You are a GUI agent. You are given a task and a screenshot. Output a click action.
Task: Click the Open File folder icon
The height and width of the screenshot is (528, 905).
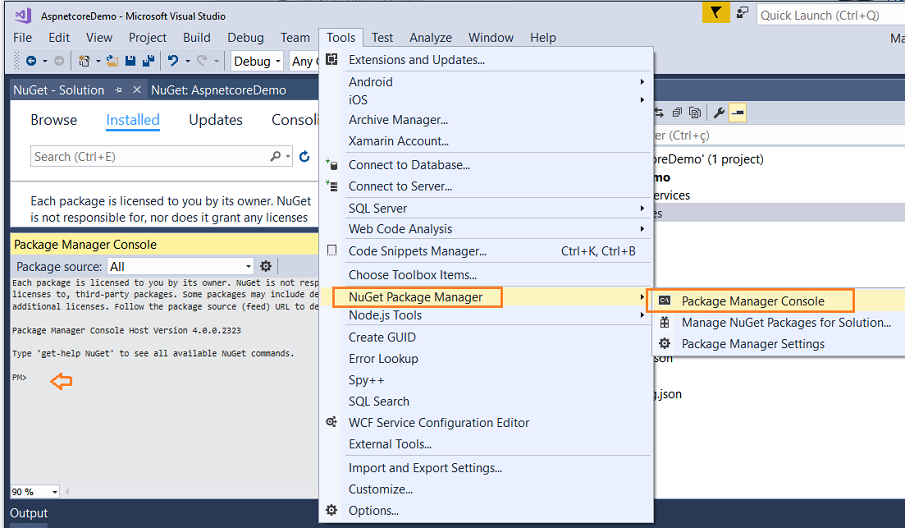coord(112,61)
